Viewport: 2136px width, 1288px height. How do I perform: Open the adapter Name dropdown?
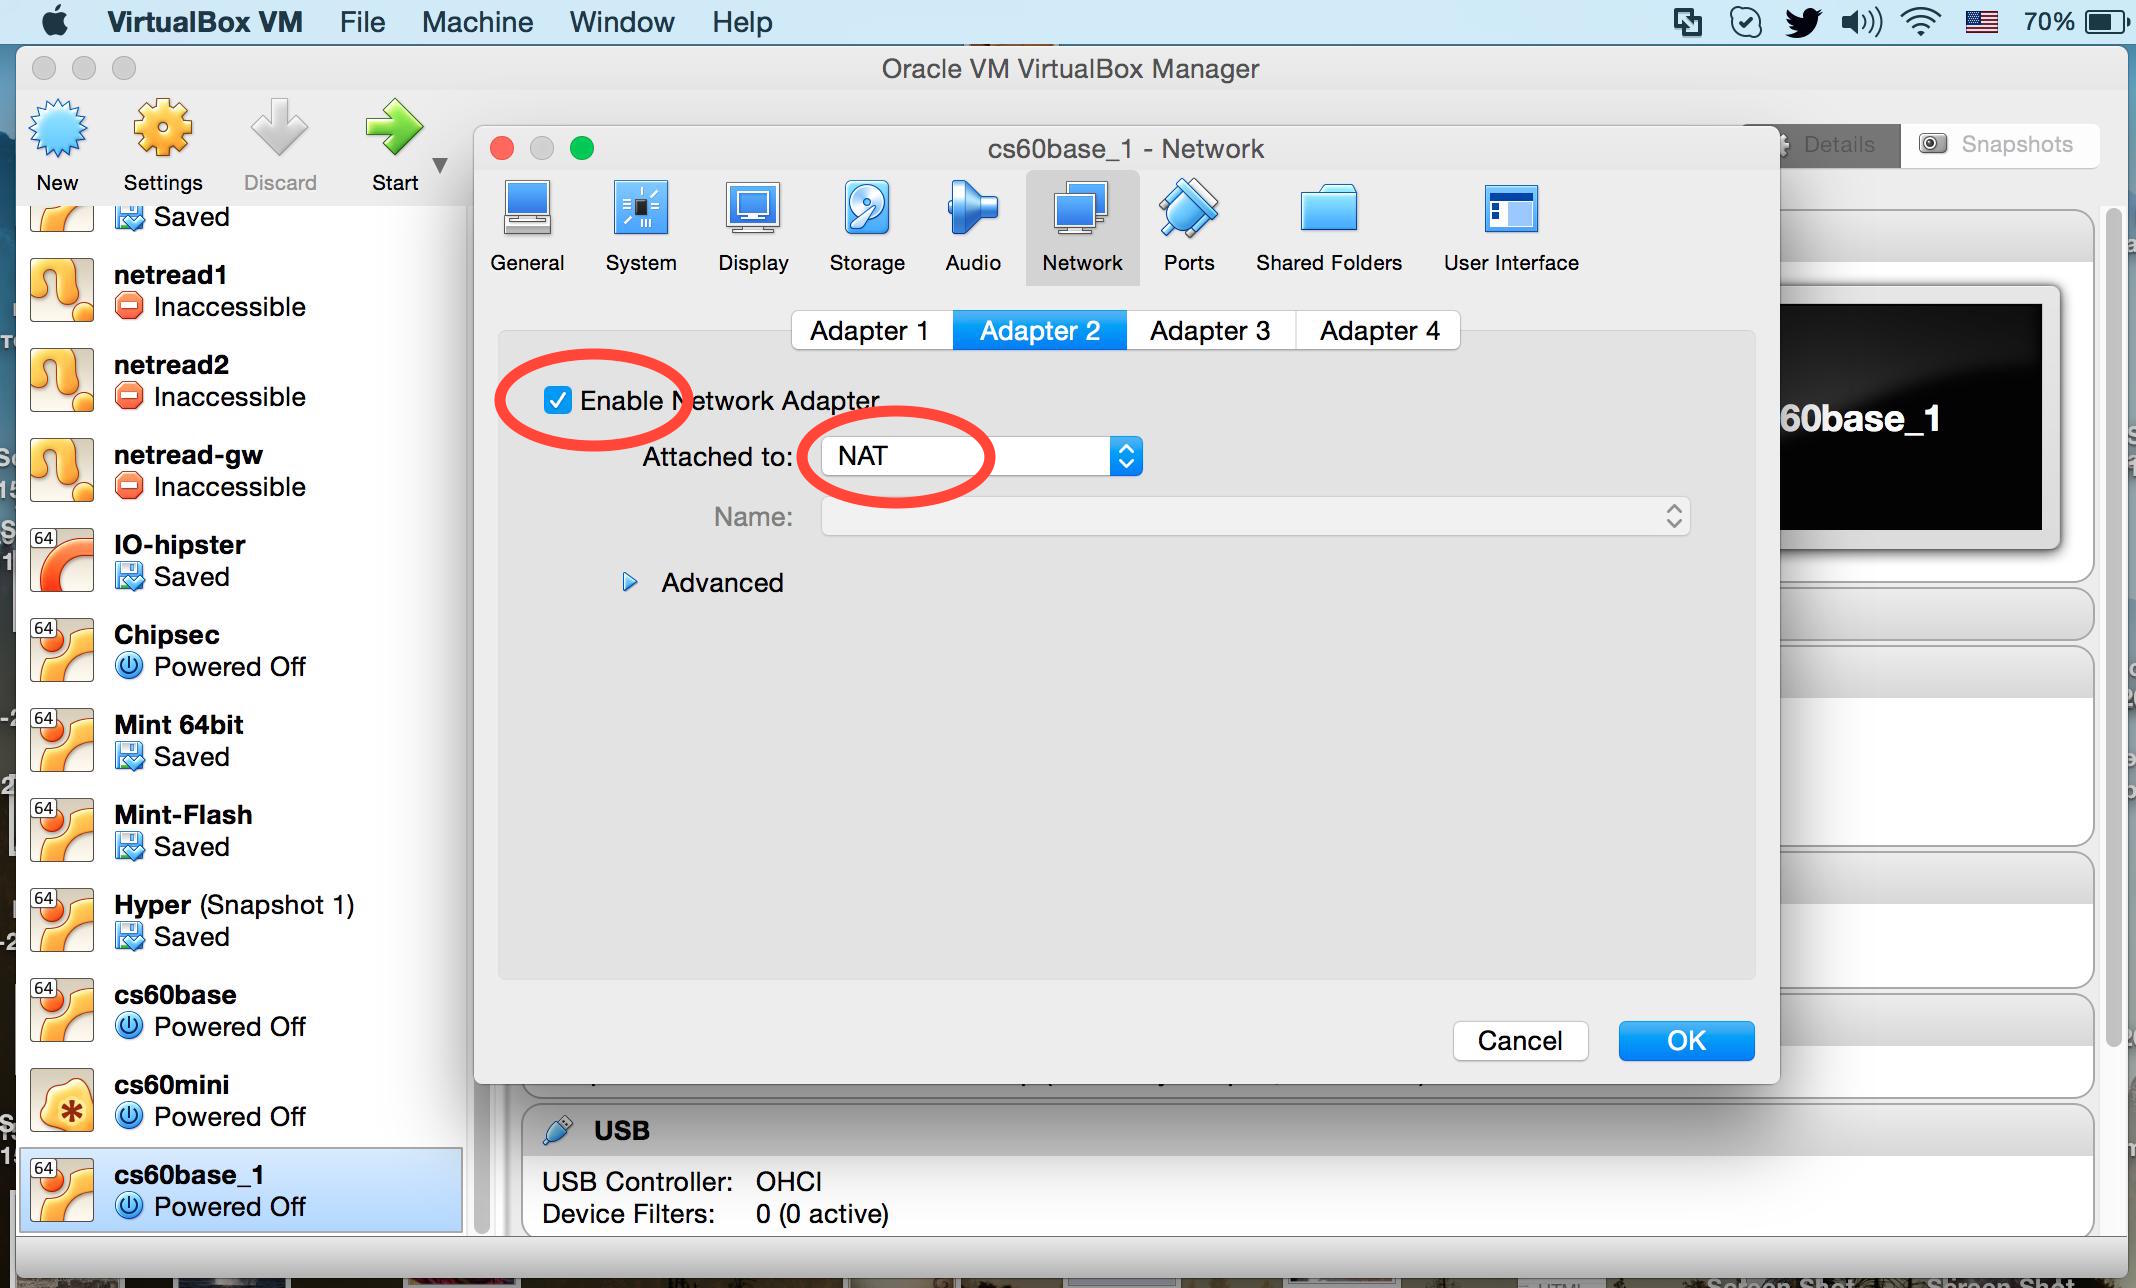1255,516
